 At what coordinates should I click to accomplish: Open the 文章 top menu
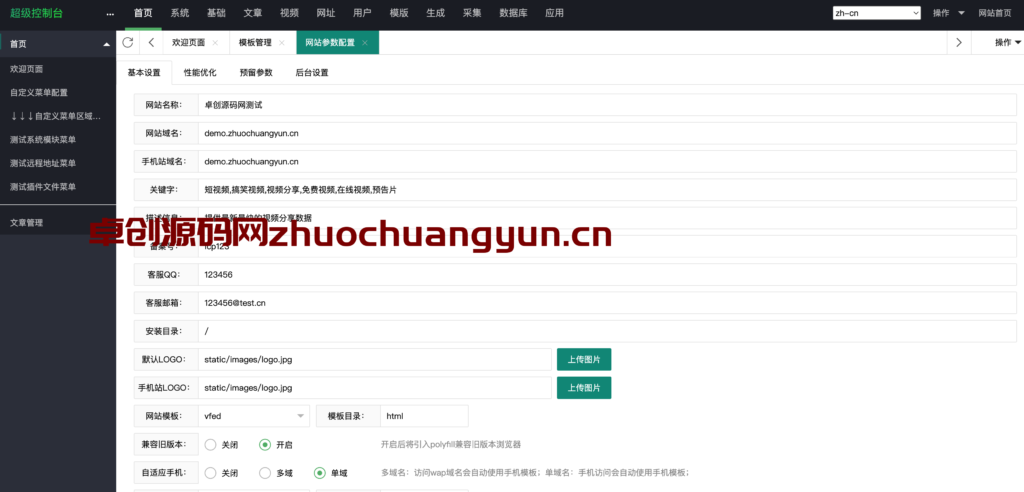pos(253,14)
